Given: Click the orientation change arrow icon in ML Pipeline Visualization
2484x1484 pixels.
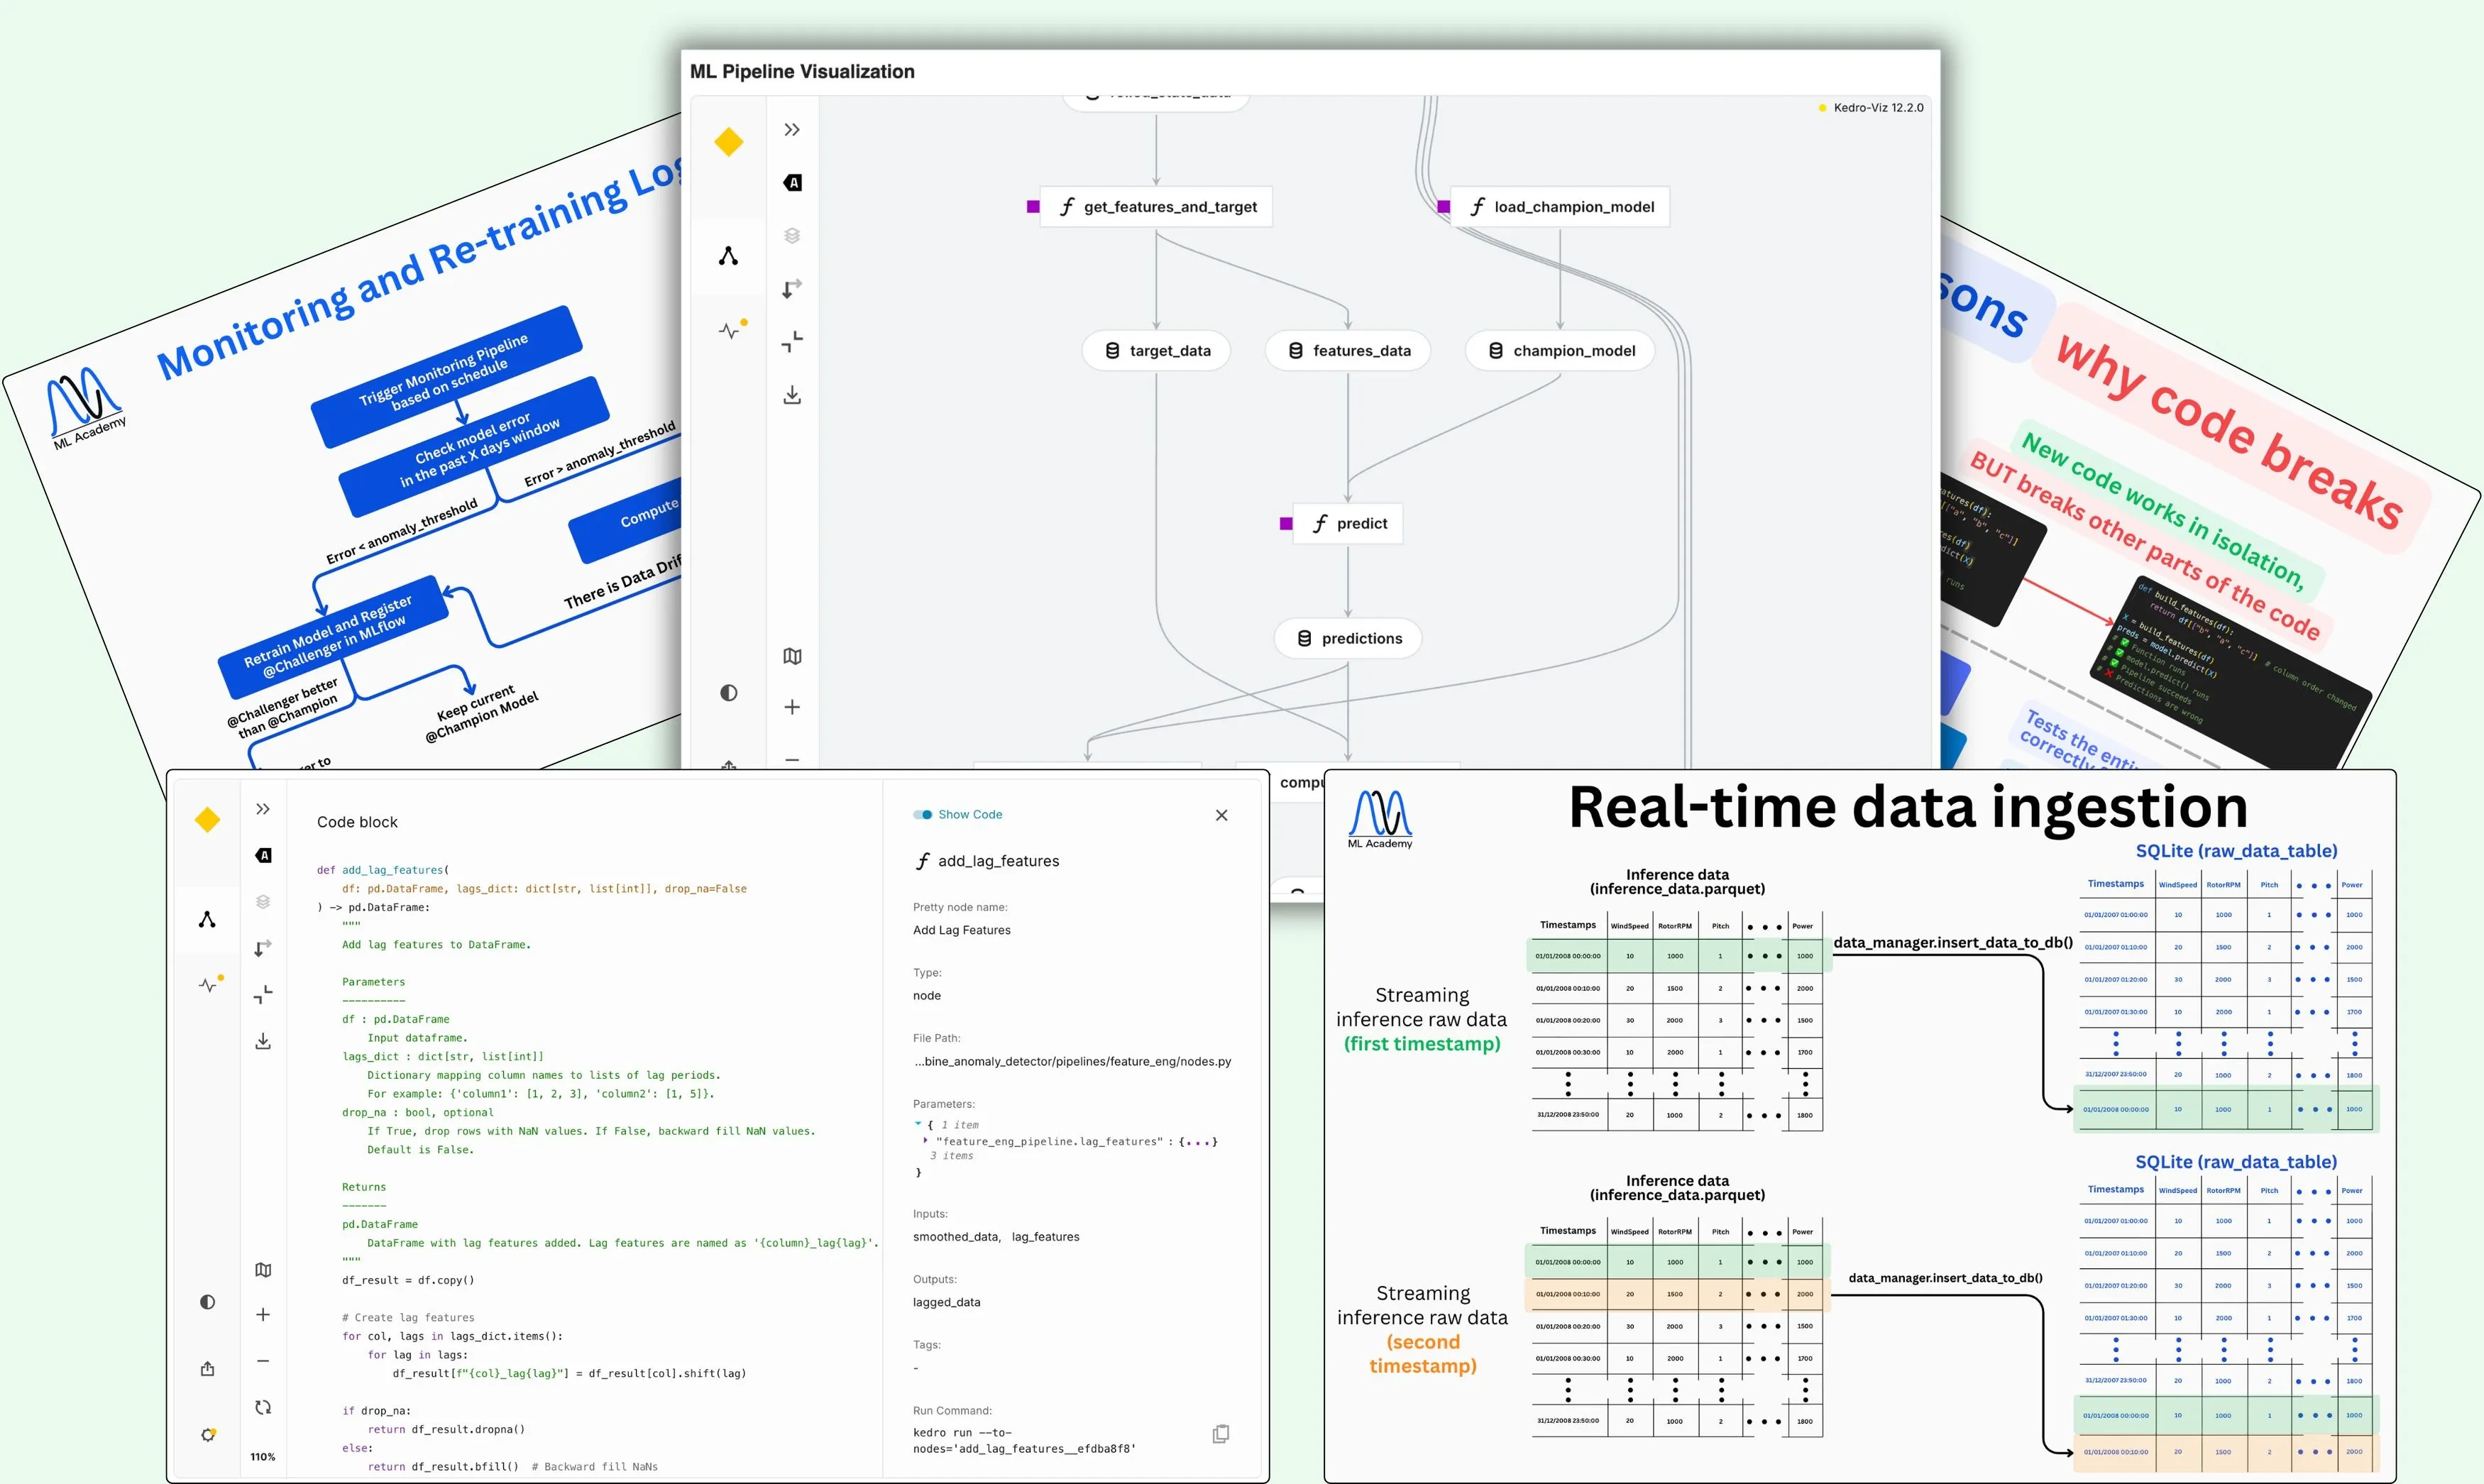Looking at the screenshot, I should click(x=792, y=289).
